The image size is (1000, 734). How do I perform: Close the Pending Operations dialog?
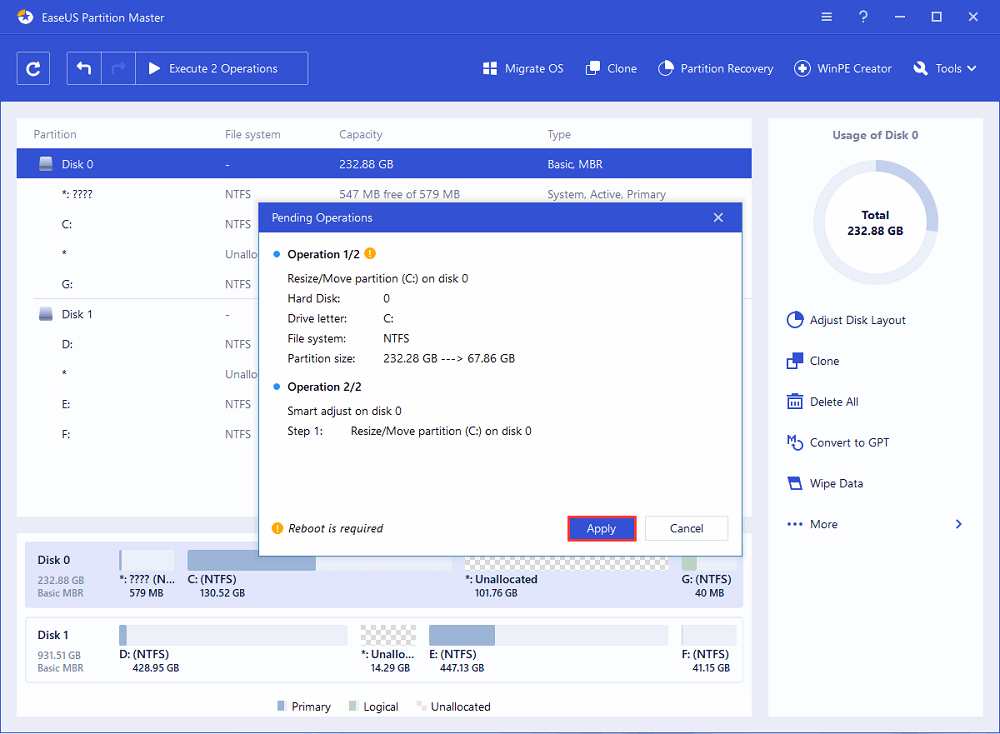click(x=718, y=218)
